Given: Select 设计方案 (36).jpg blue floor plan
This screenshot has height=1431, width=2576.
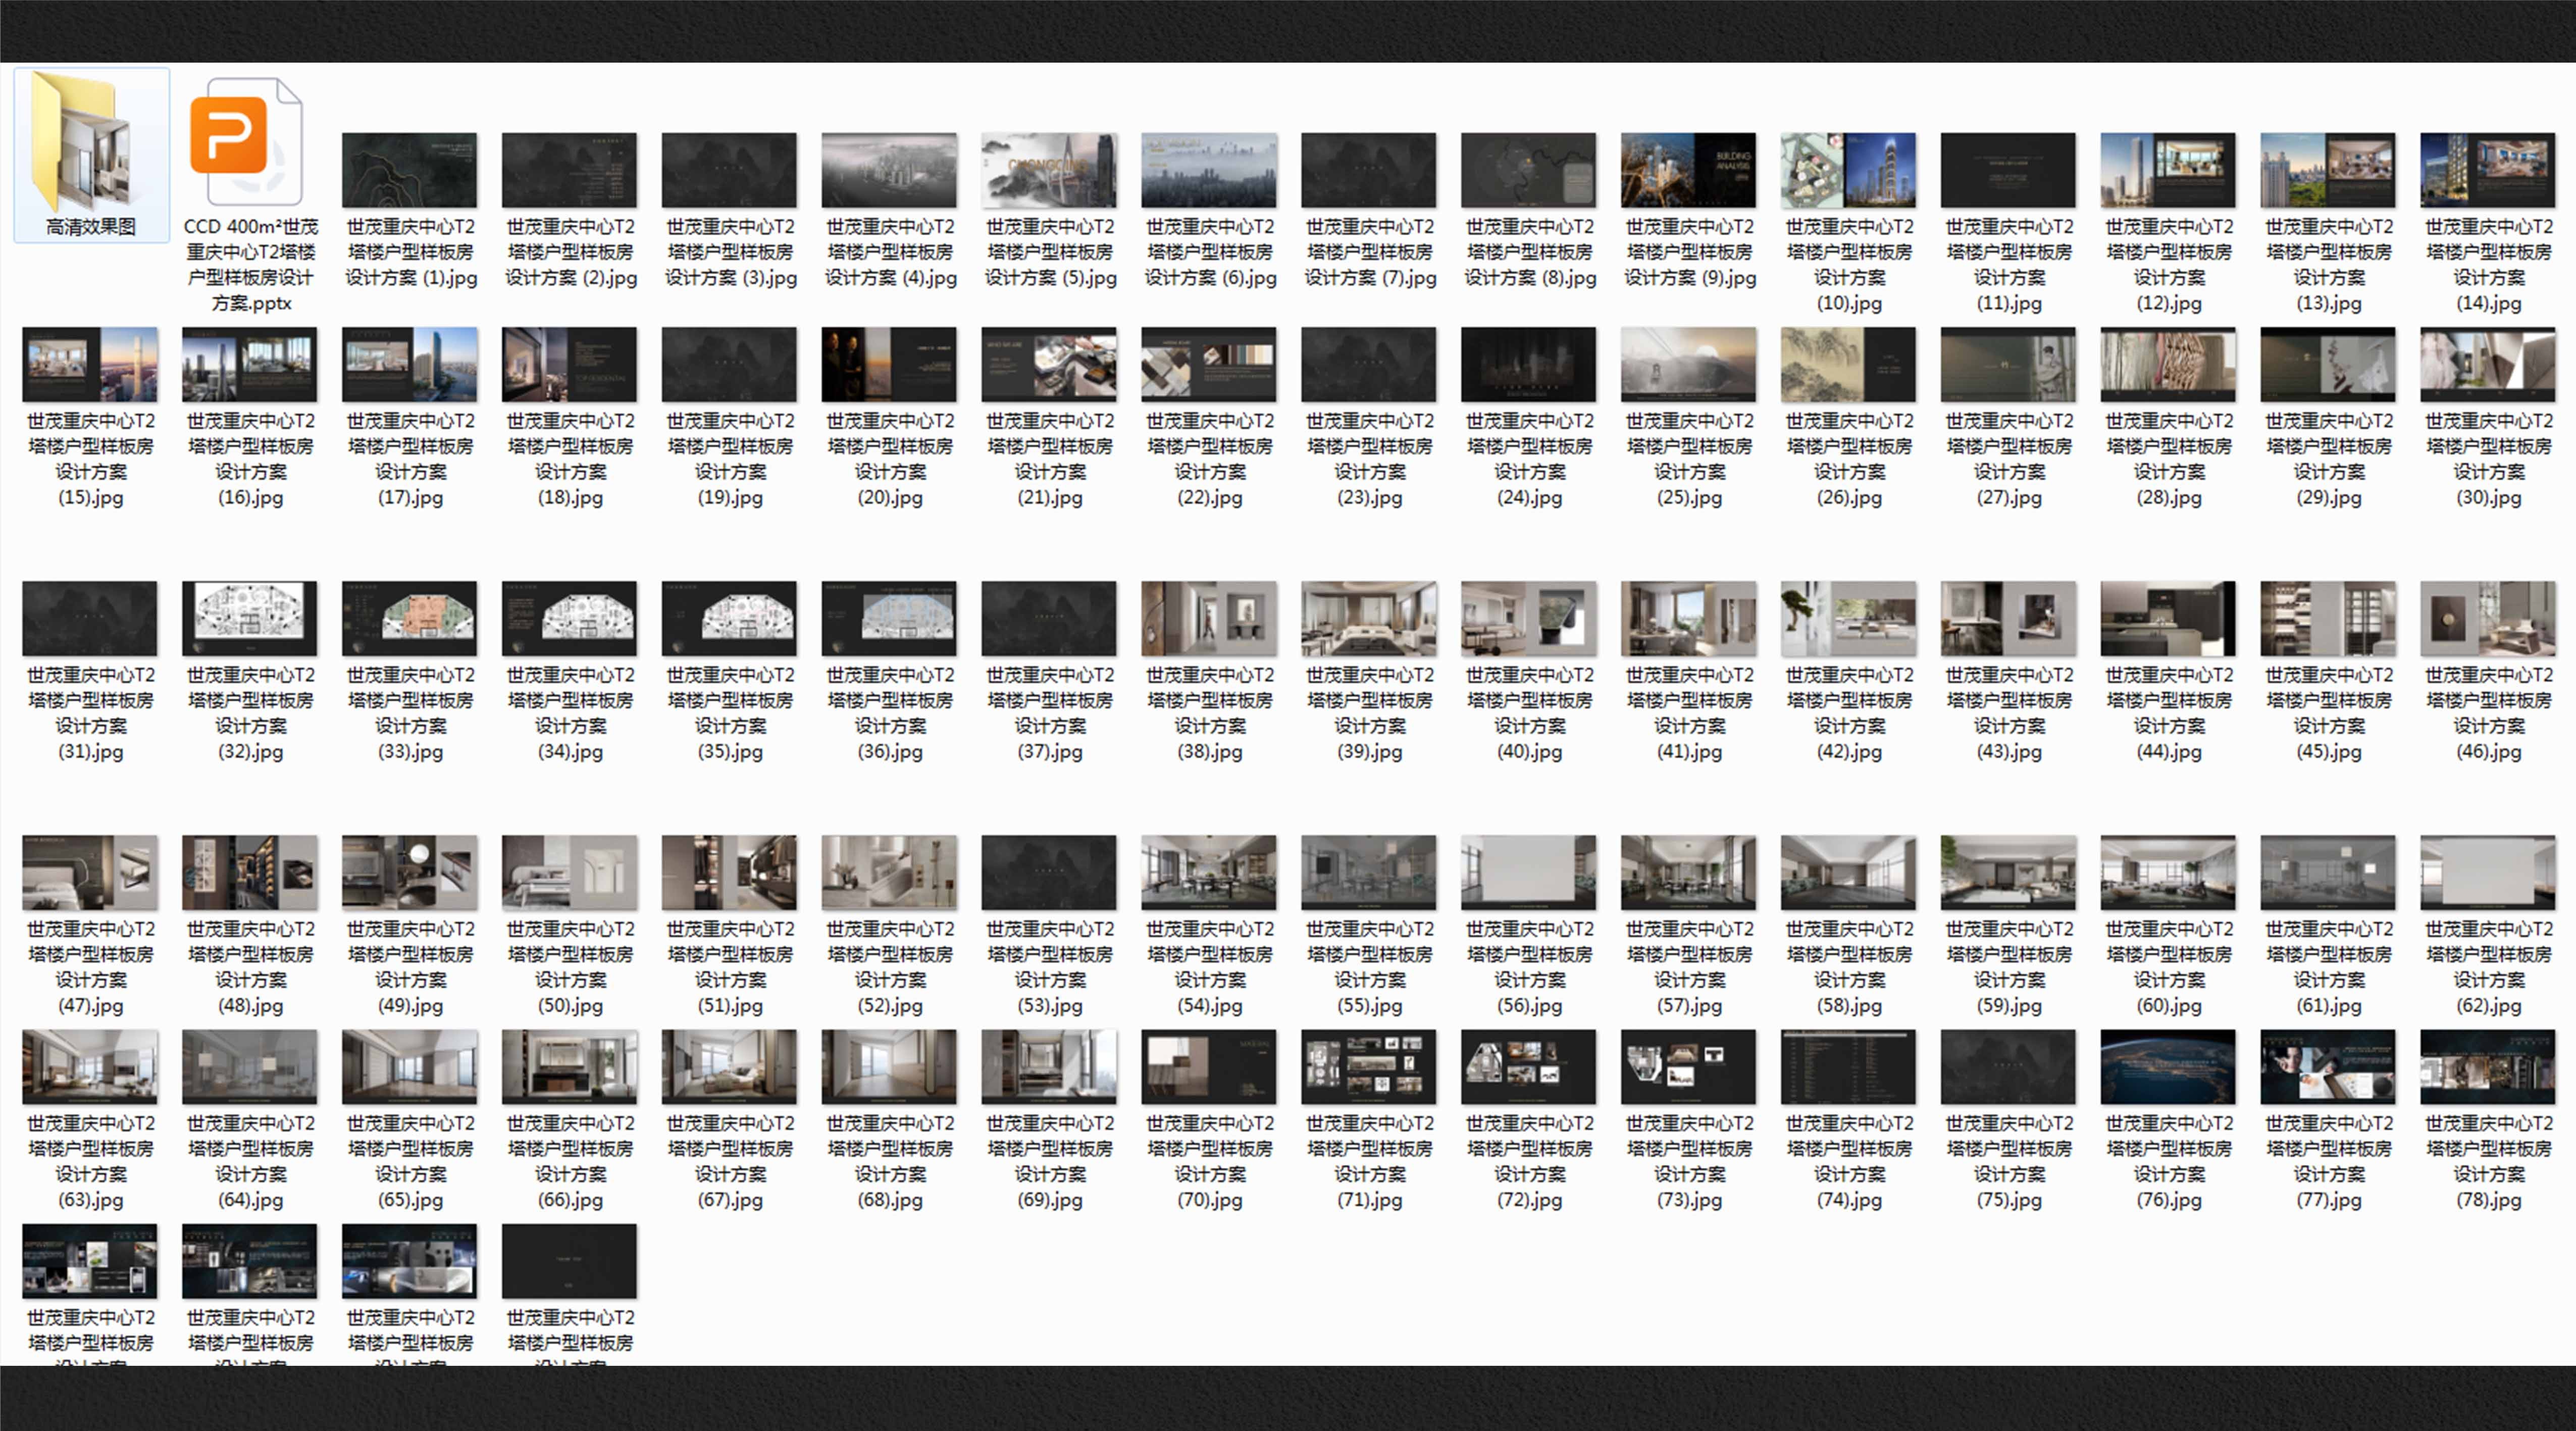Looking at the screenshot, I should [889, 618].
